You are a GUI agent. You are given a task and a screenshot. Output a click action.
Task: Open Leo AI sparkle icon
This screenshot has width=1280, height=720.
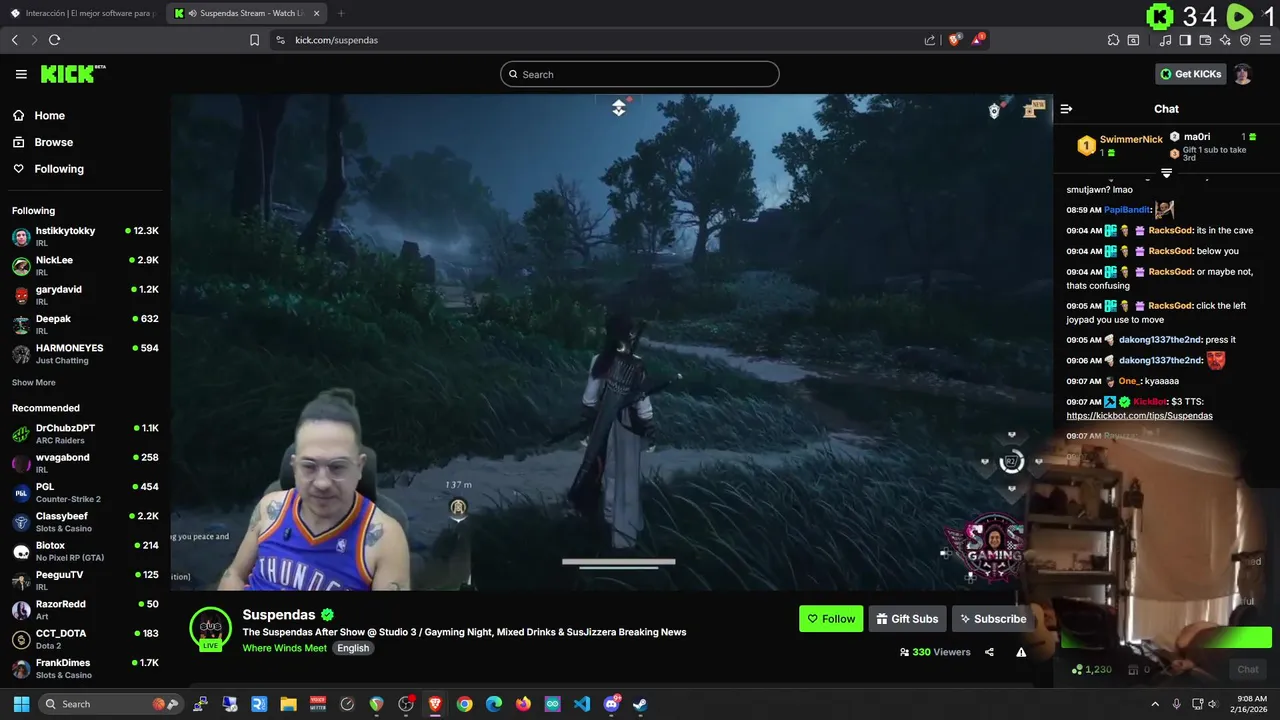pos(1225,40)
